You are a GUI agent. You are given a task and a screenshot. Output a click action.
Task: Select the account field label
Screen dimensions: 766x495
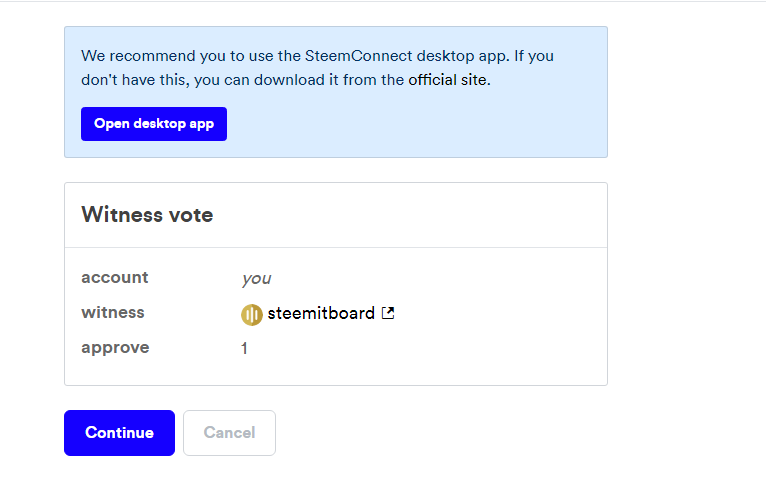click(114, 278)
